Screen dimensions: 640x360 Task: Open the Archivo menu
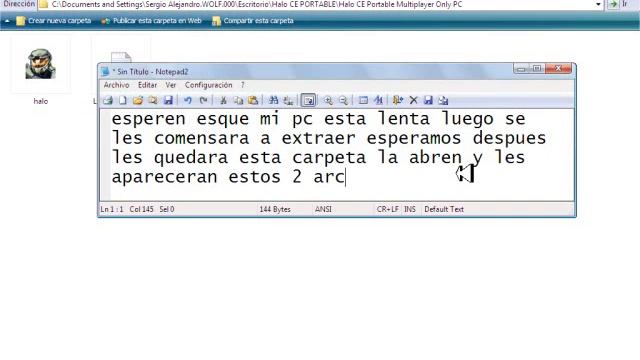pos(116,85)
